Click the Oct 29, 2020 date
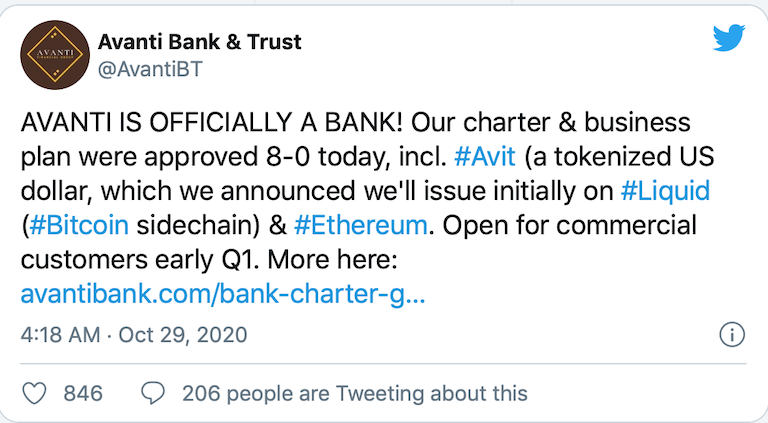 [x=183, y=335]
